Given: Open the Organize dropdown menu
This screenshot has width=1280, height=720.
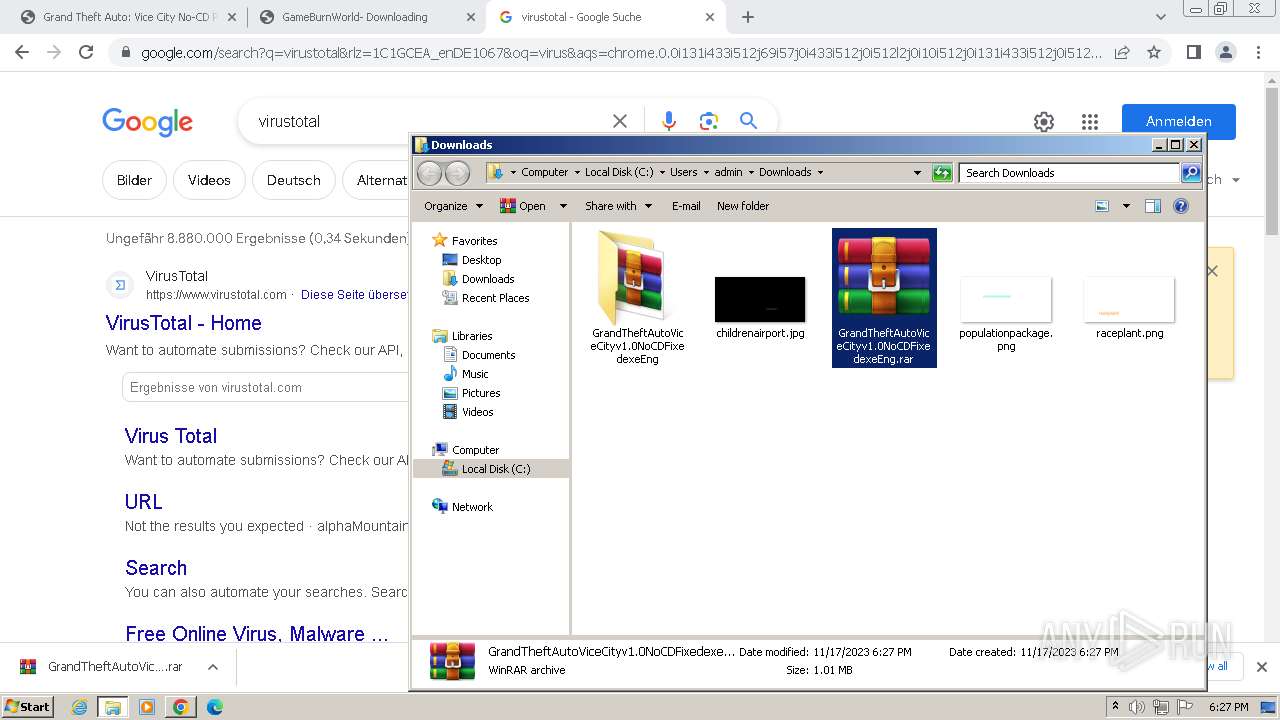Looking at the screenshot, I should pyautogui.click(x=453, y=206).
